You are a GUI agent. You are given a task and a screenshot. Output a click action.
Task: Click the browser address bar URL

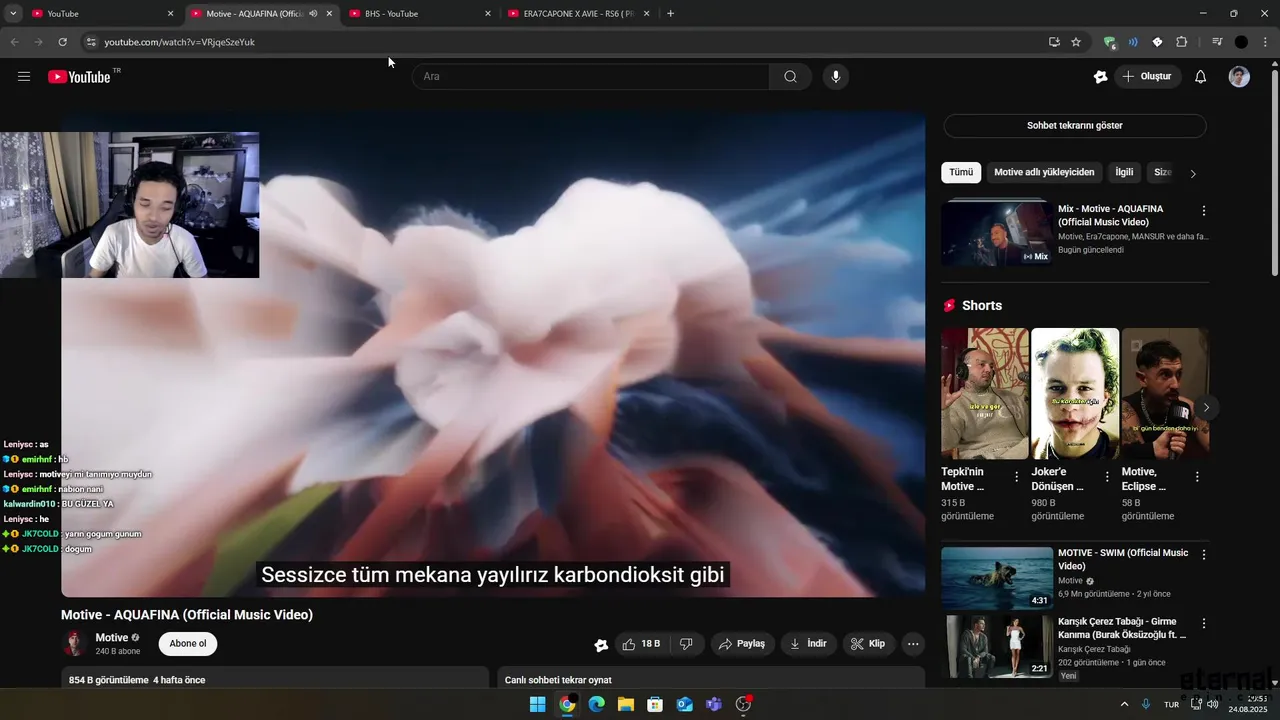click(x=180, y=42)
